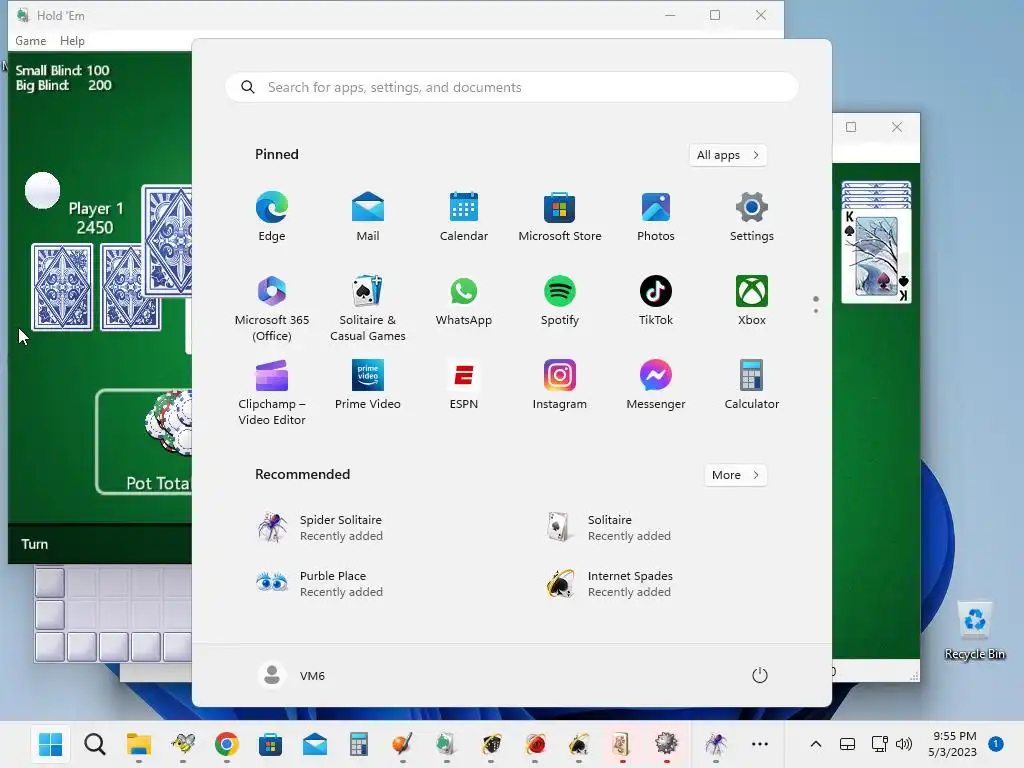Click the Recommended heading text
Viewport: 1024px width, 768px height.
coord(302,474)
